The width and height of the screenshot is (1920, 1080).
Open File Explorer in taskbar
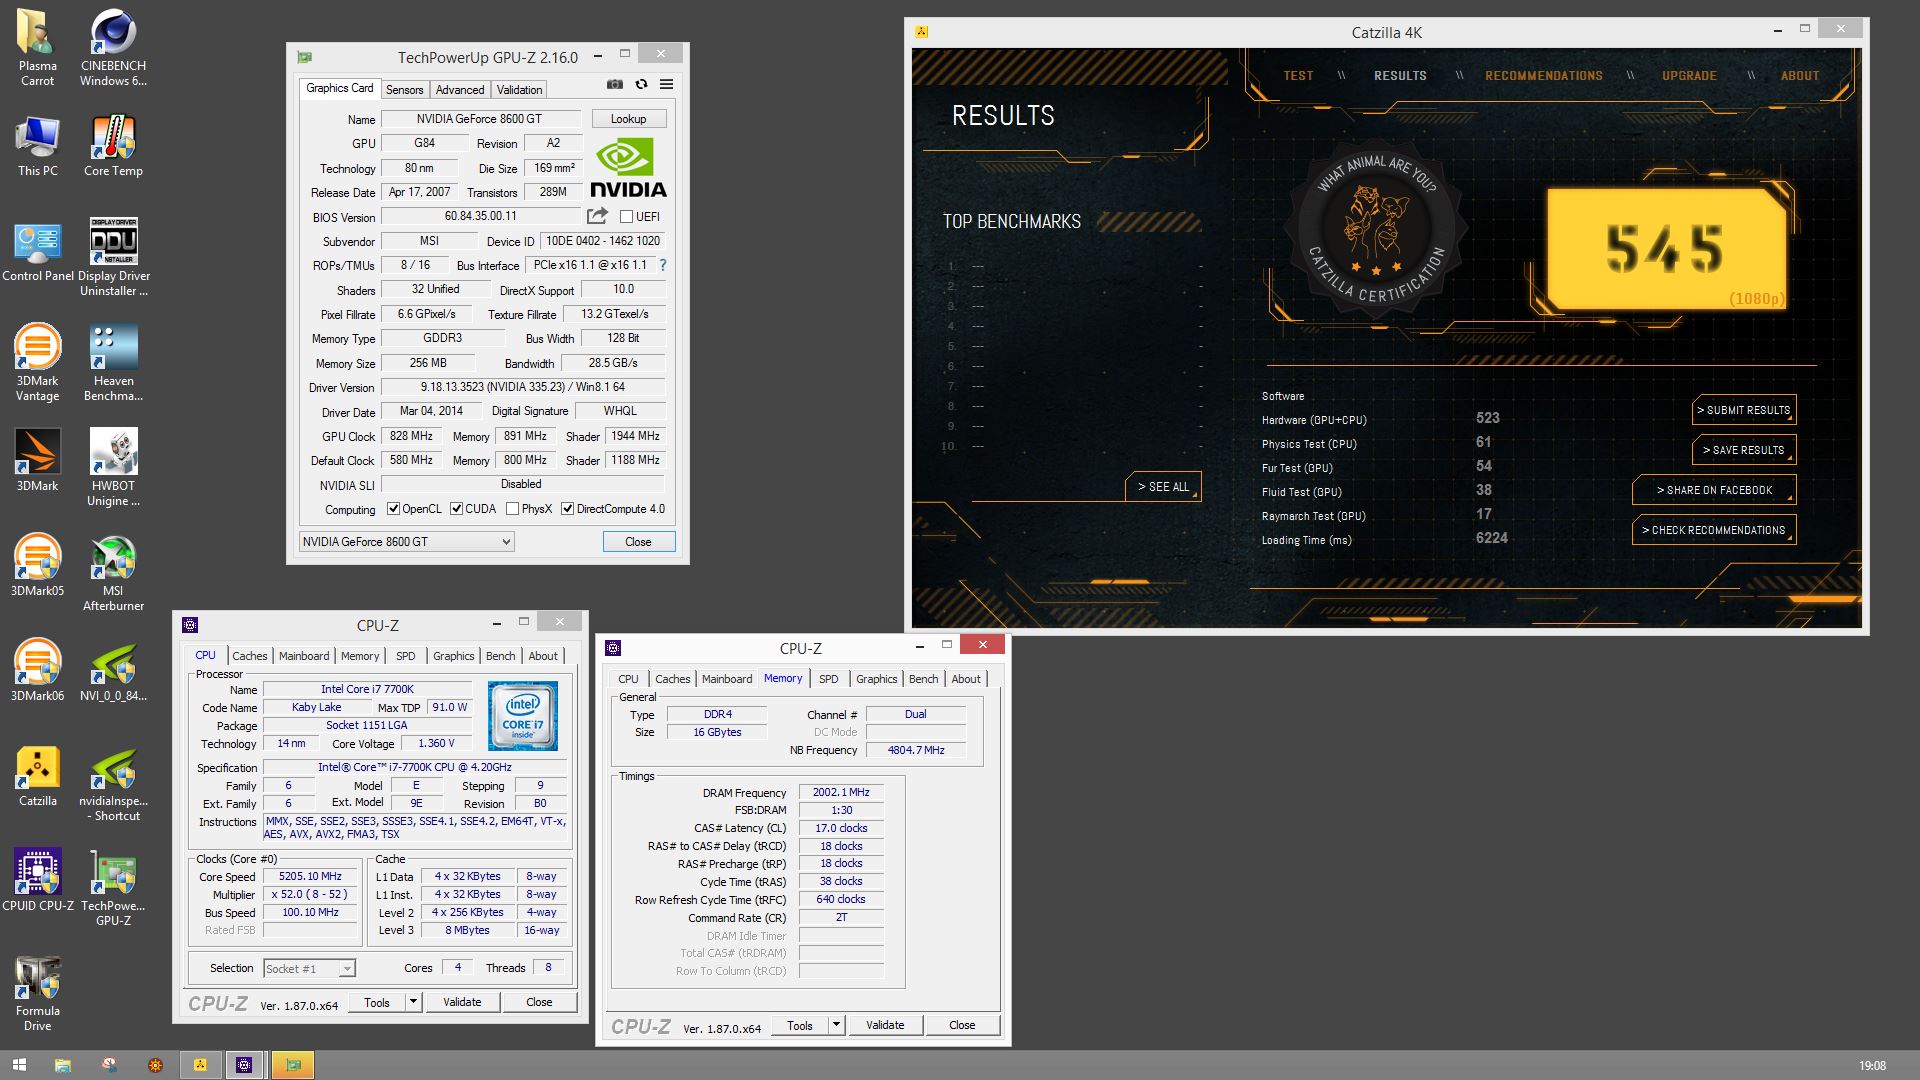[62, 1065]
